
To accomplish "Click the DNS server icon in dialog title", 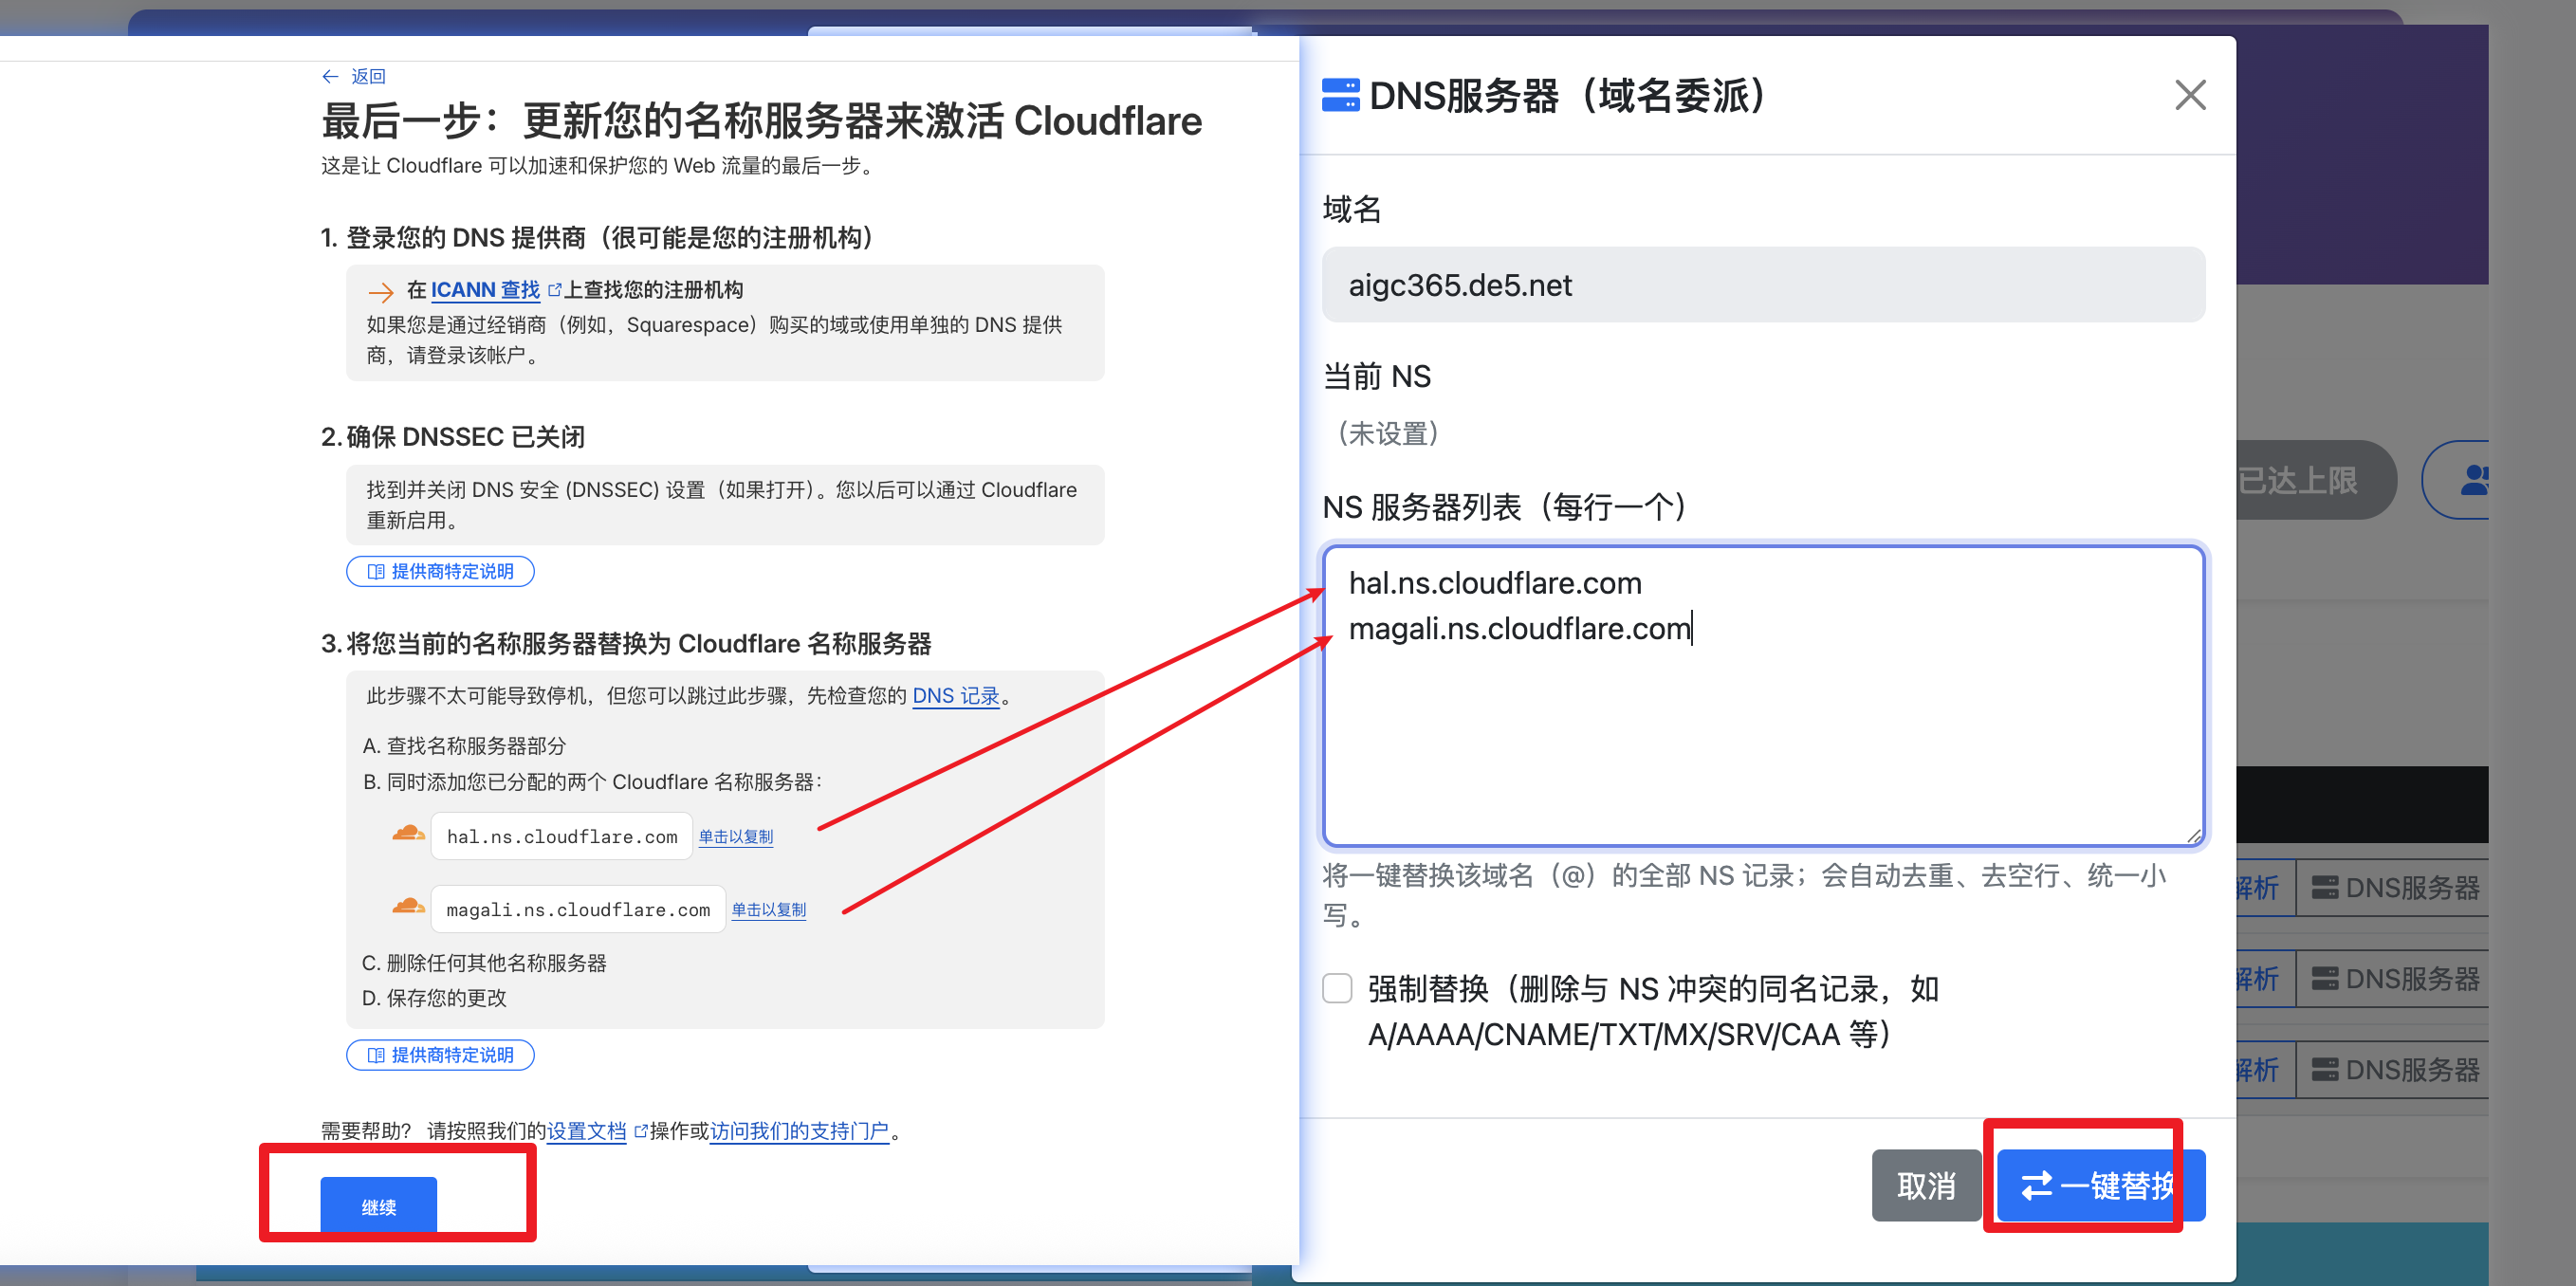I will click(1340, 95).
